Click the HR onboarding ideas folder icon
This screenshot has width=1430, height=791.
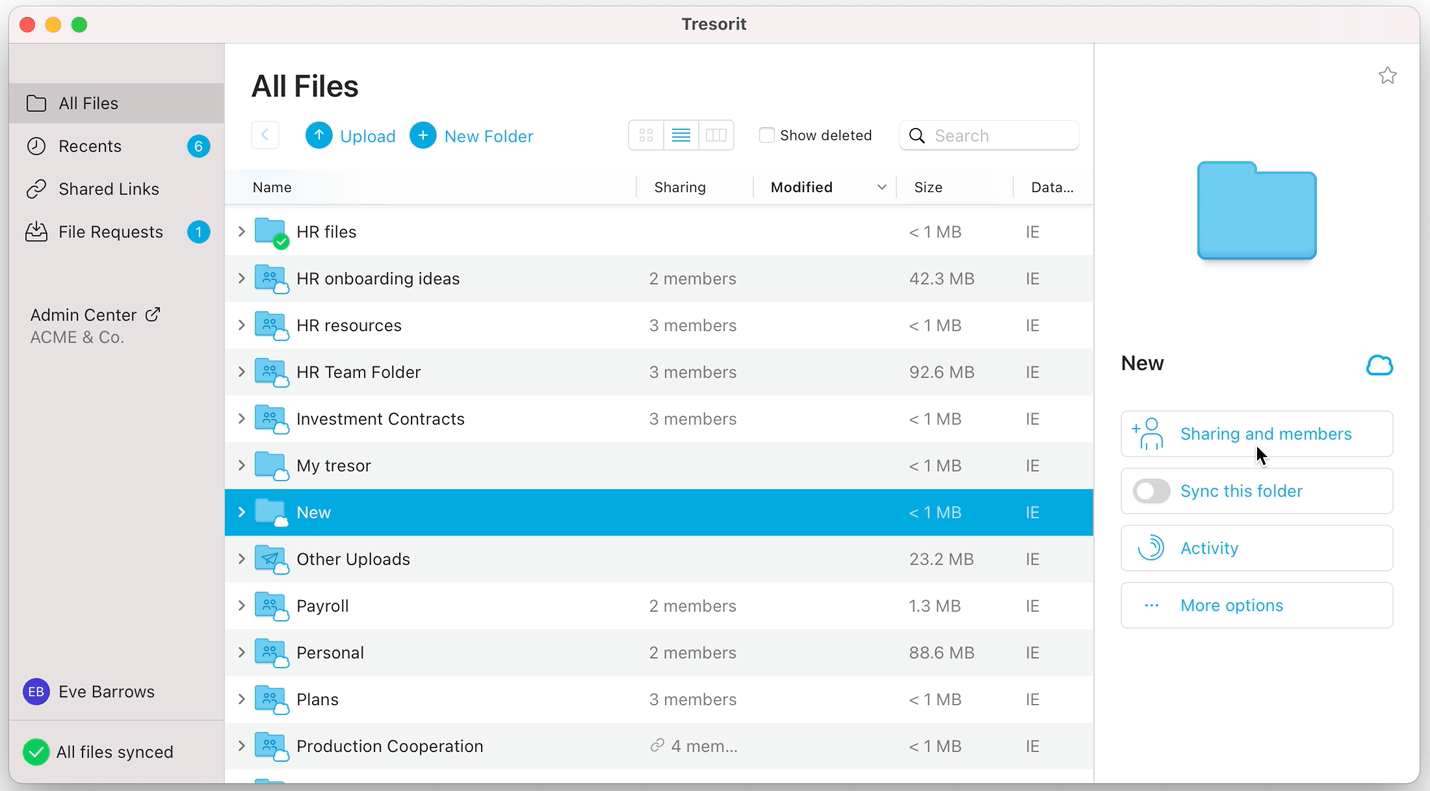tap(271, 279)
